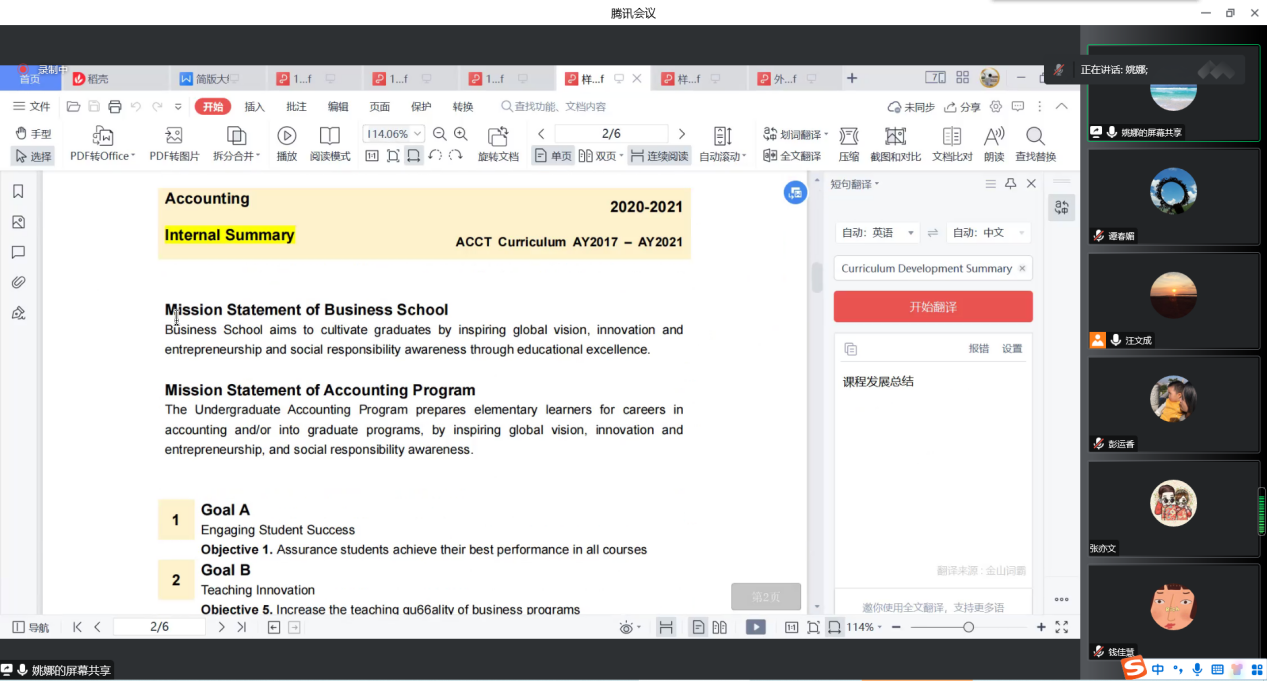The image size is (1267, 681).
Task: Expand the zoom percentage dropdown
Action: 418,134
